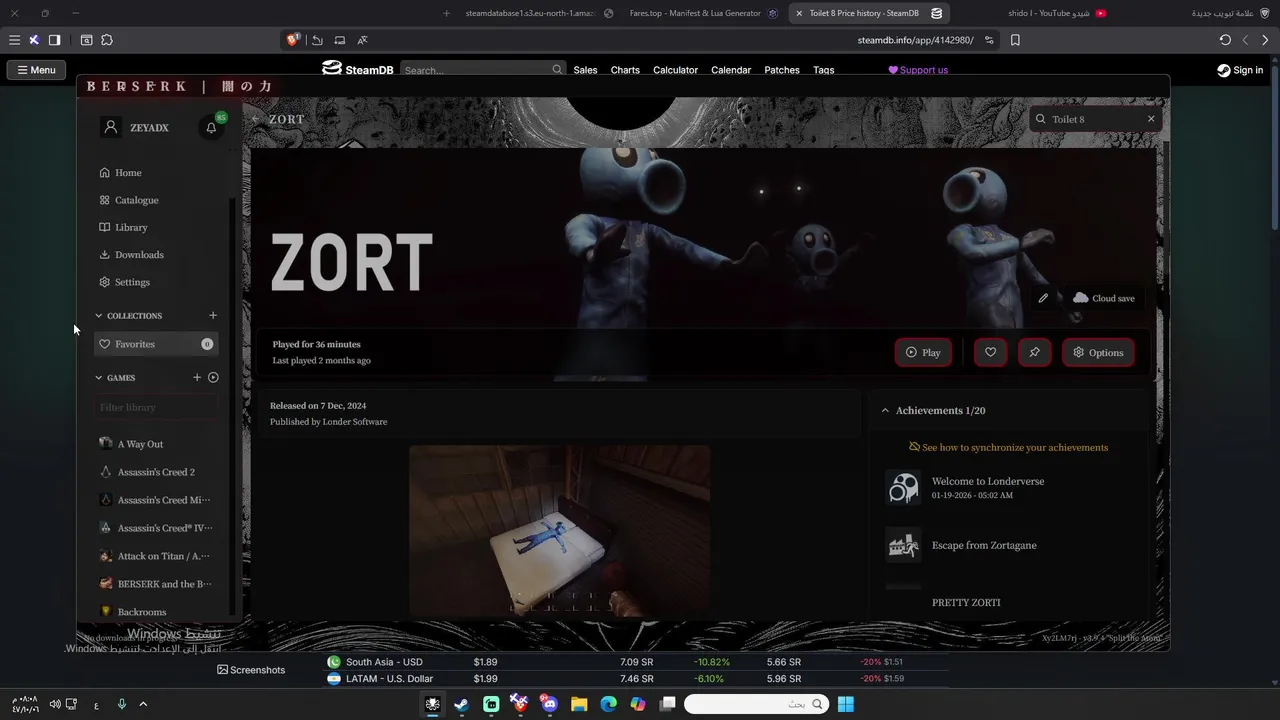Screen dimensions: 1280x720
Task: Open the Options button for ZORT
Action: point(1098,352)
